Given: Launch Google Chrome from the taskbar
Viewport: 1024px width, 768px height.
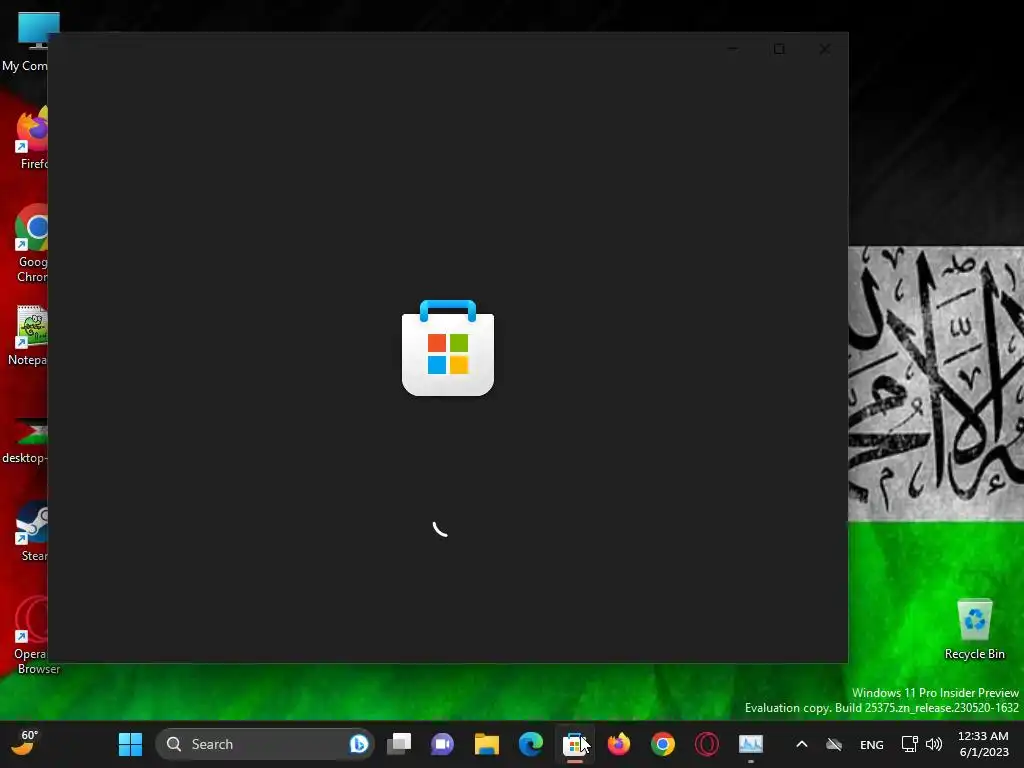Looking at the screenshot, I should point(662,744).
